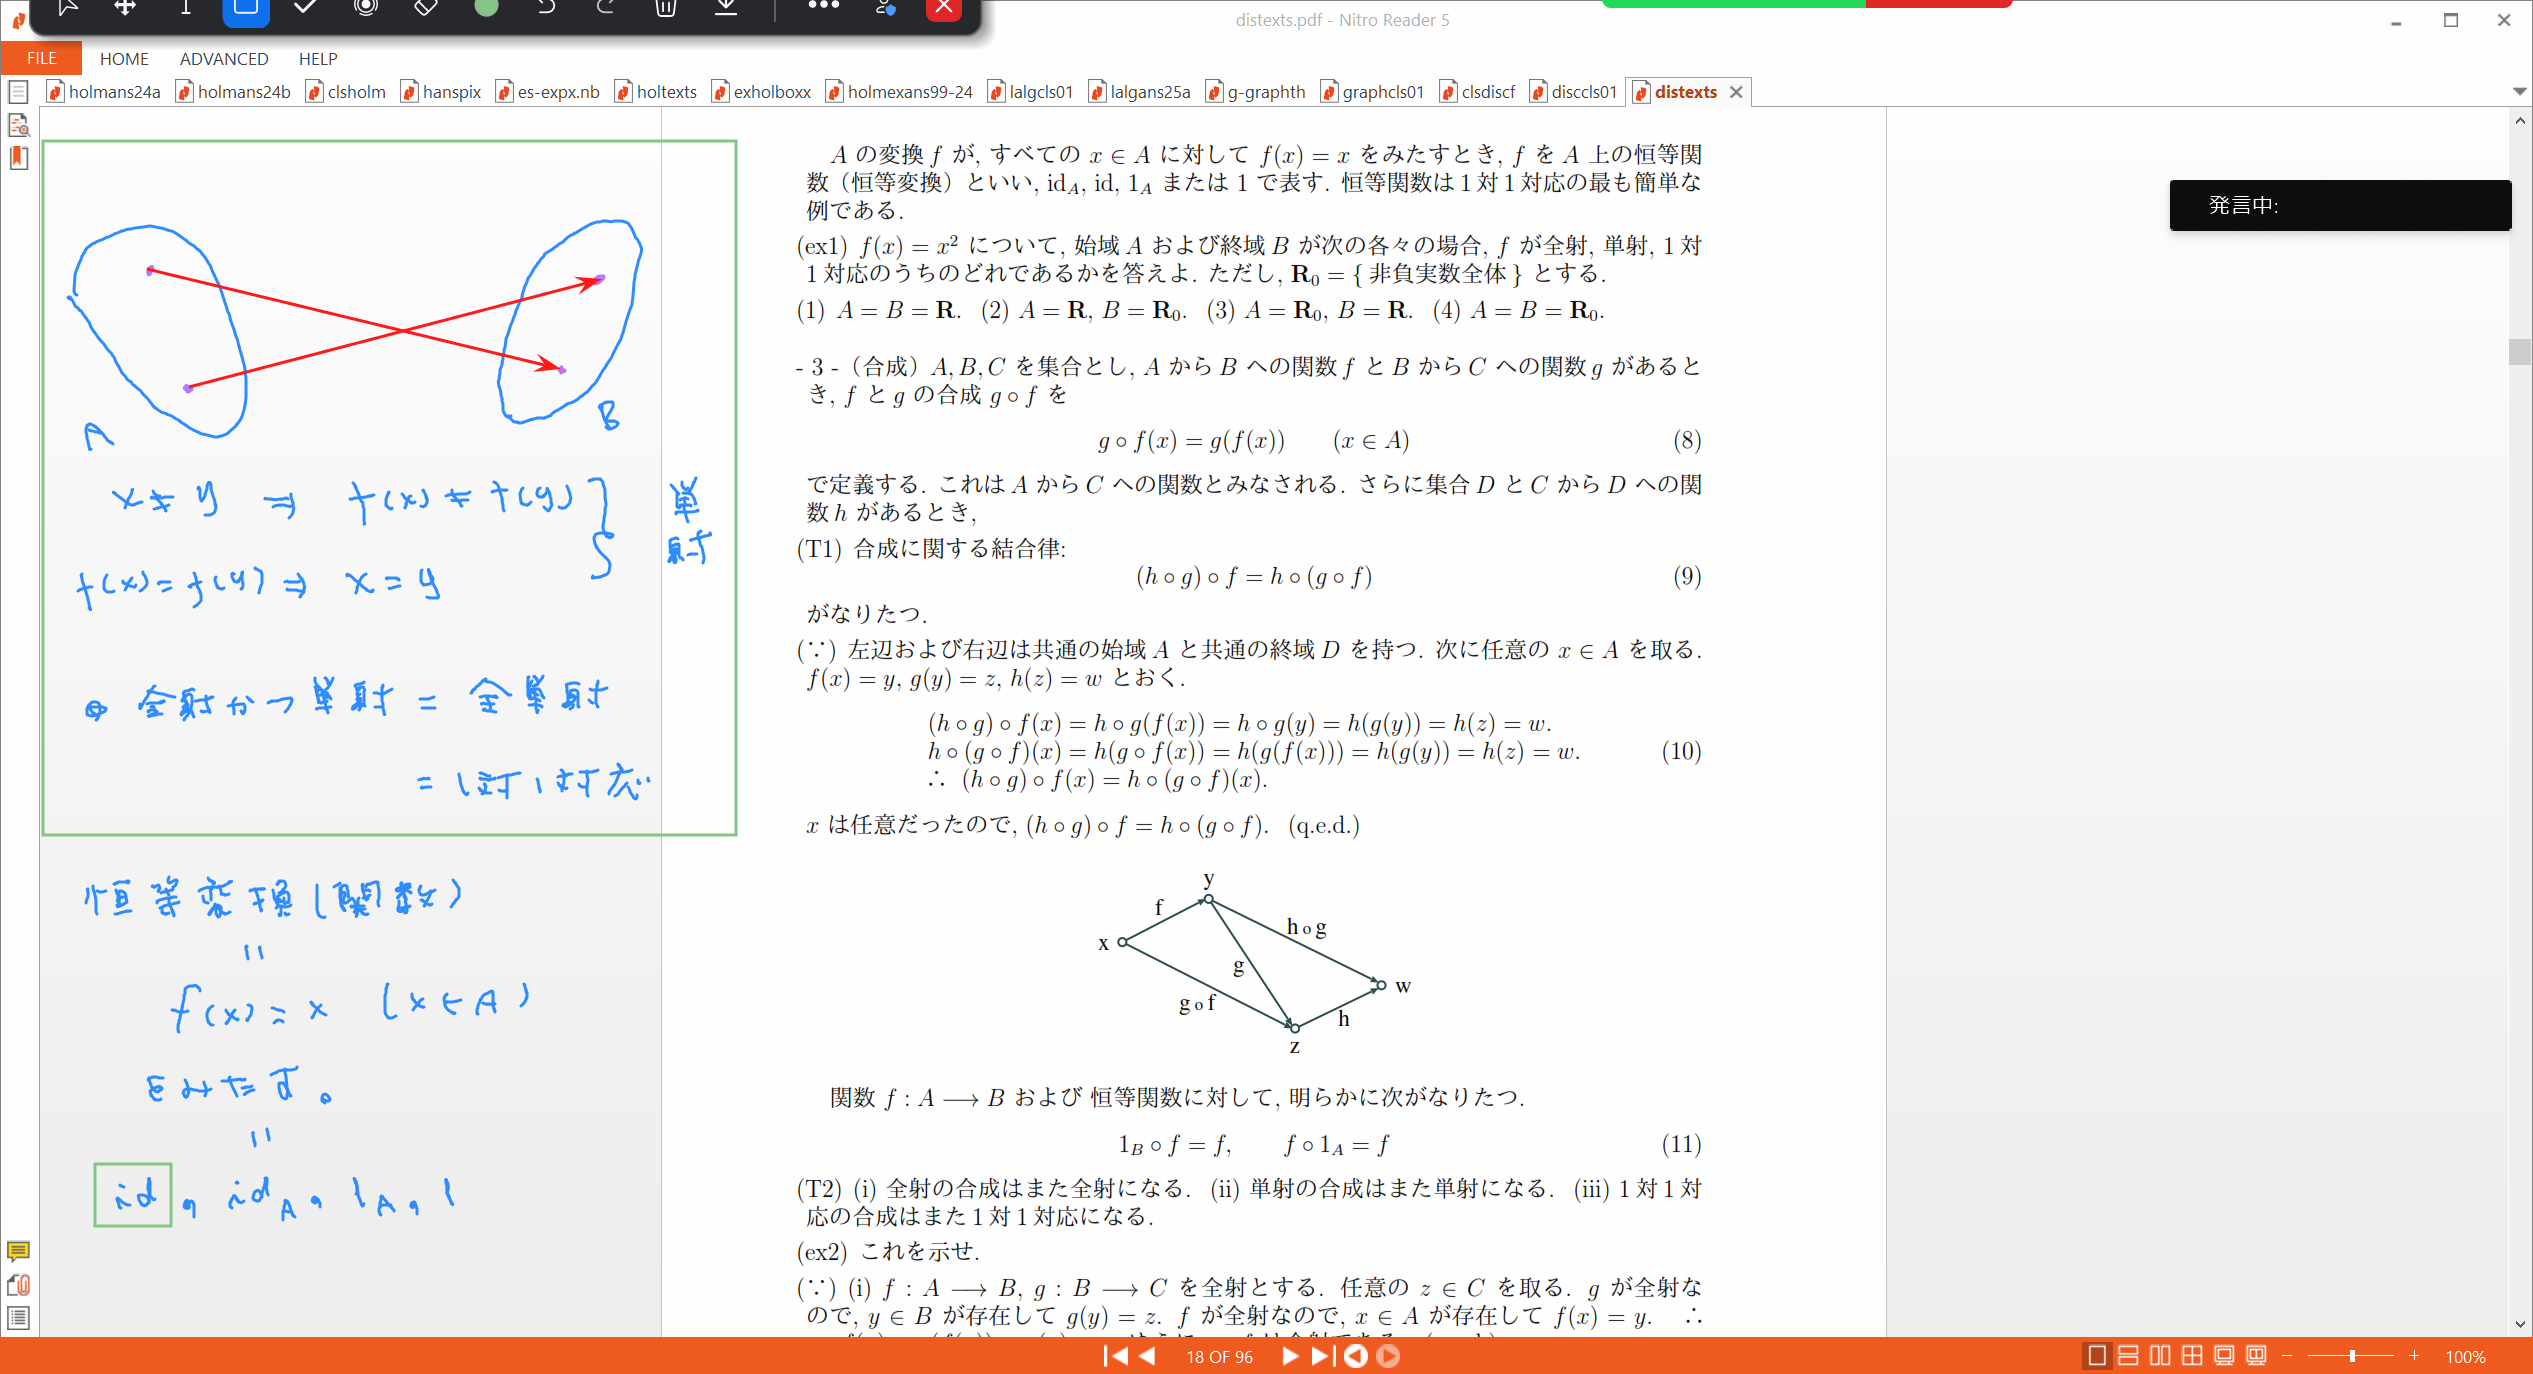Go back to the previous view
Screen dimensions: 2533x1374
(1356, 1356)
